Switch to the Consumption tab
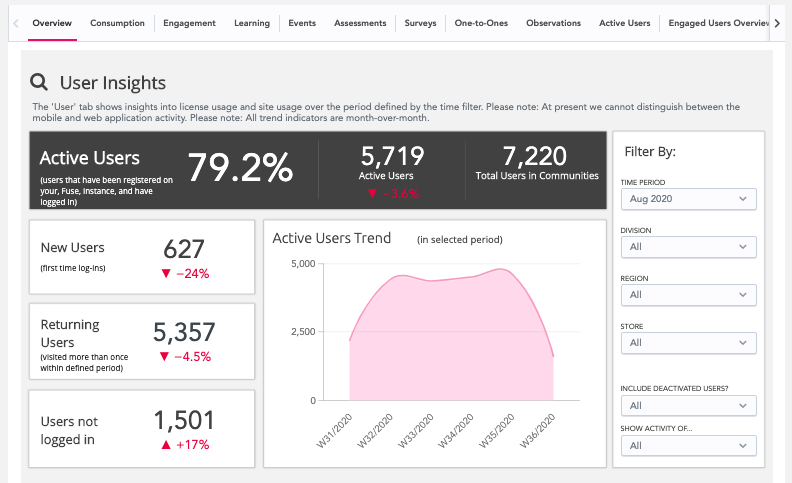792x483 pixels. click(117, 23)
